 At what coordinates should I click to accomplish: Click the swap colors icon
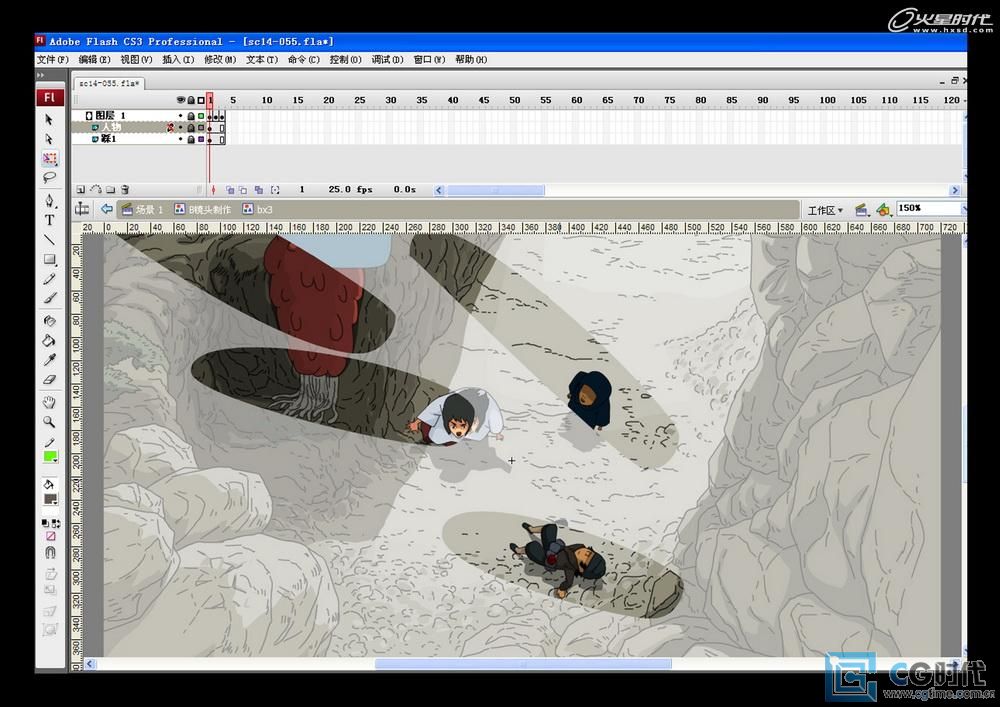pyautogui.click(x=55, y=523)
